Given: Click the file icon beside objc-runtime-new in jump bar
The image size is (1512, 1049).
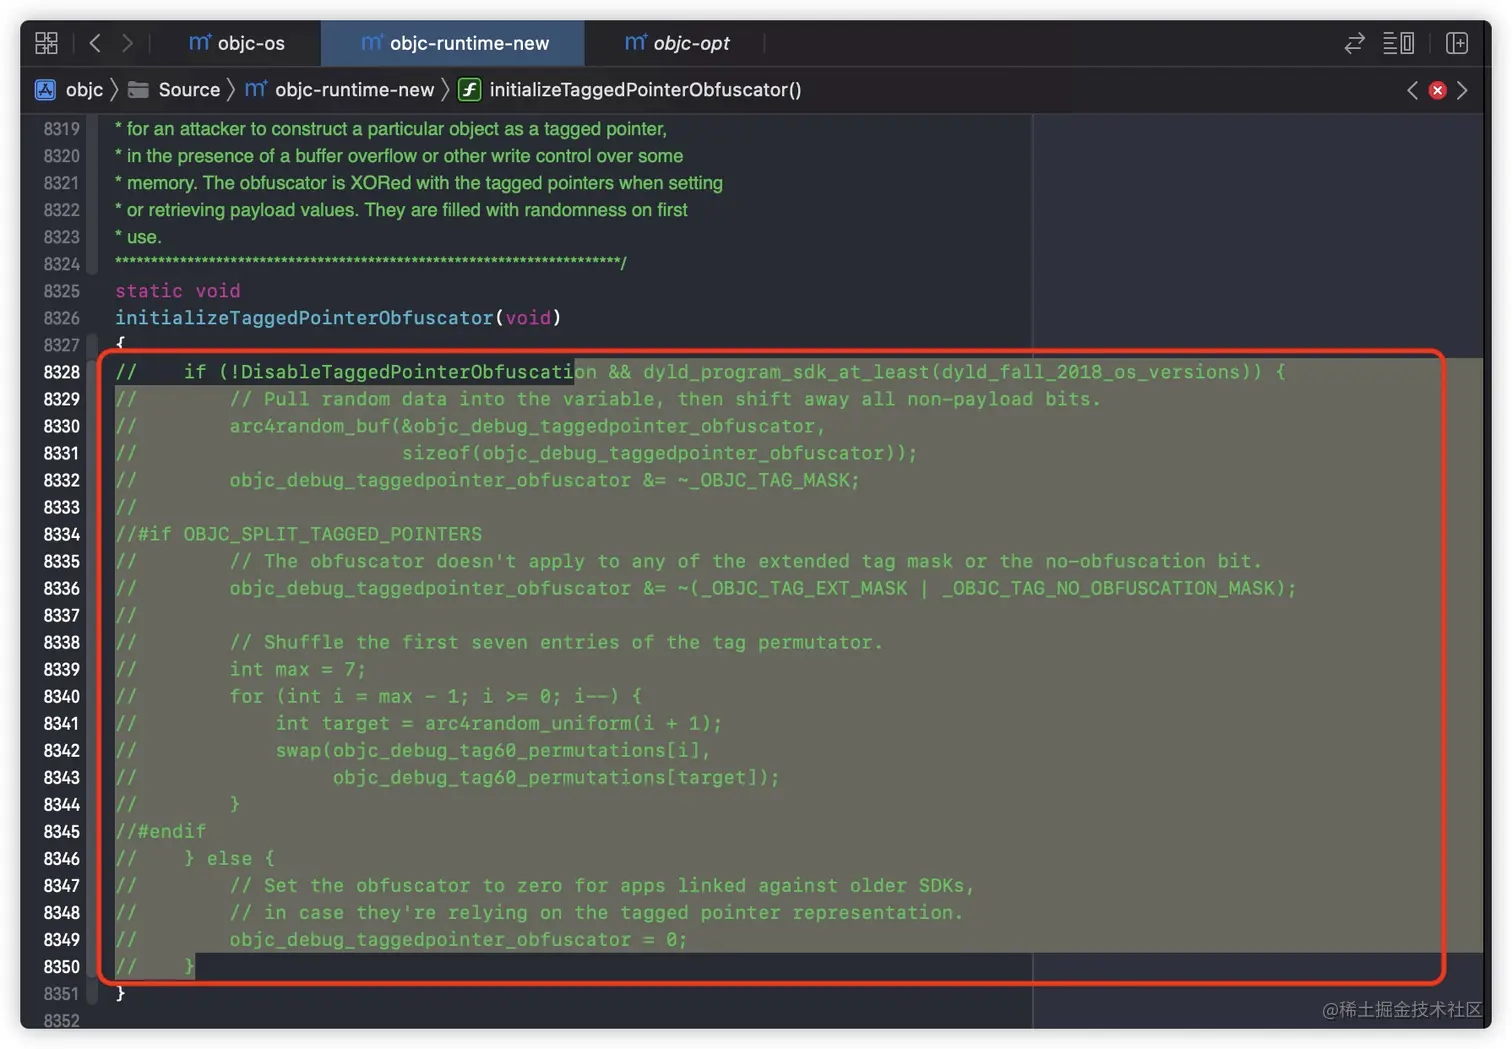Looking at the screenshot, I should point(256,90).
